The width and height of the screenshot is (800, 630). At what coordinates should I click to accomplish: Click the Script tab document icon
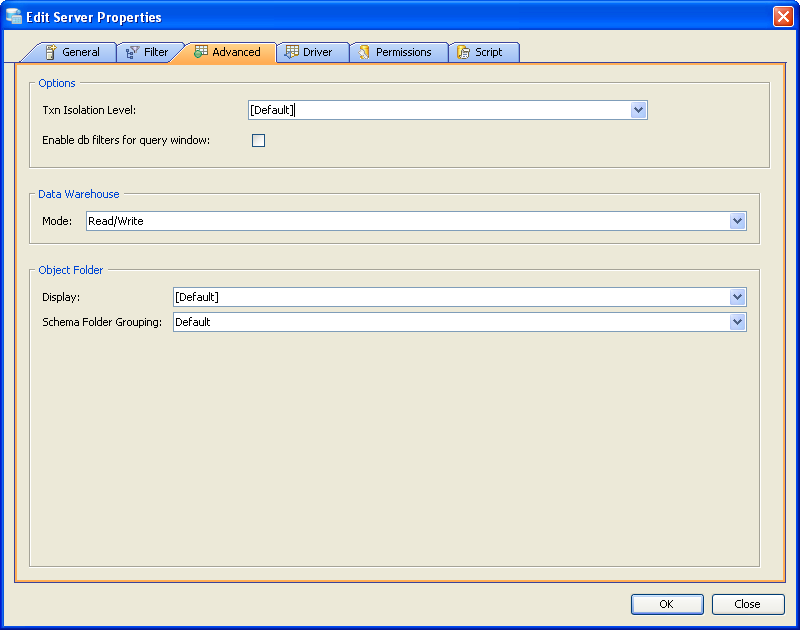(463, 52)
